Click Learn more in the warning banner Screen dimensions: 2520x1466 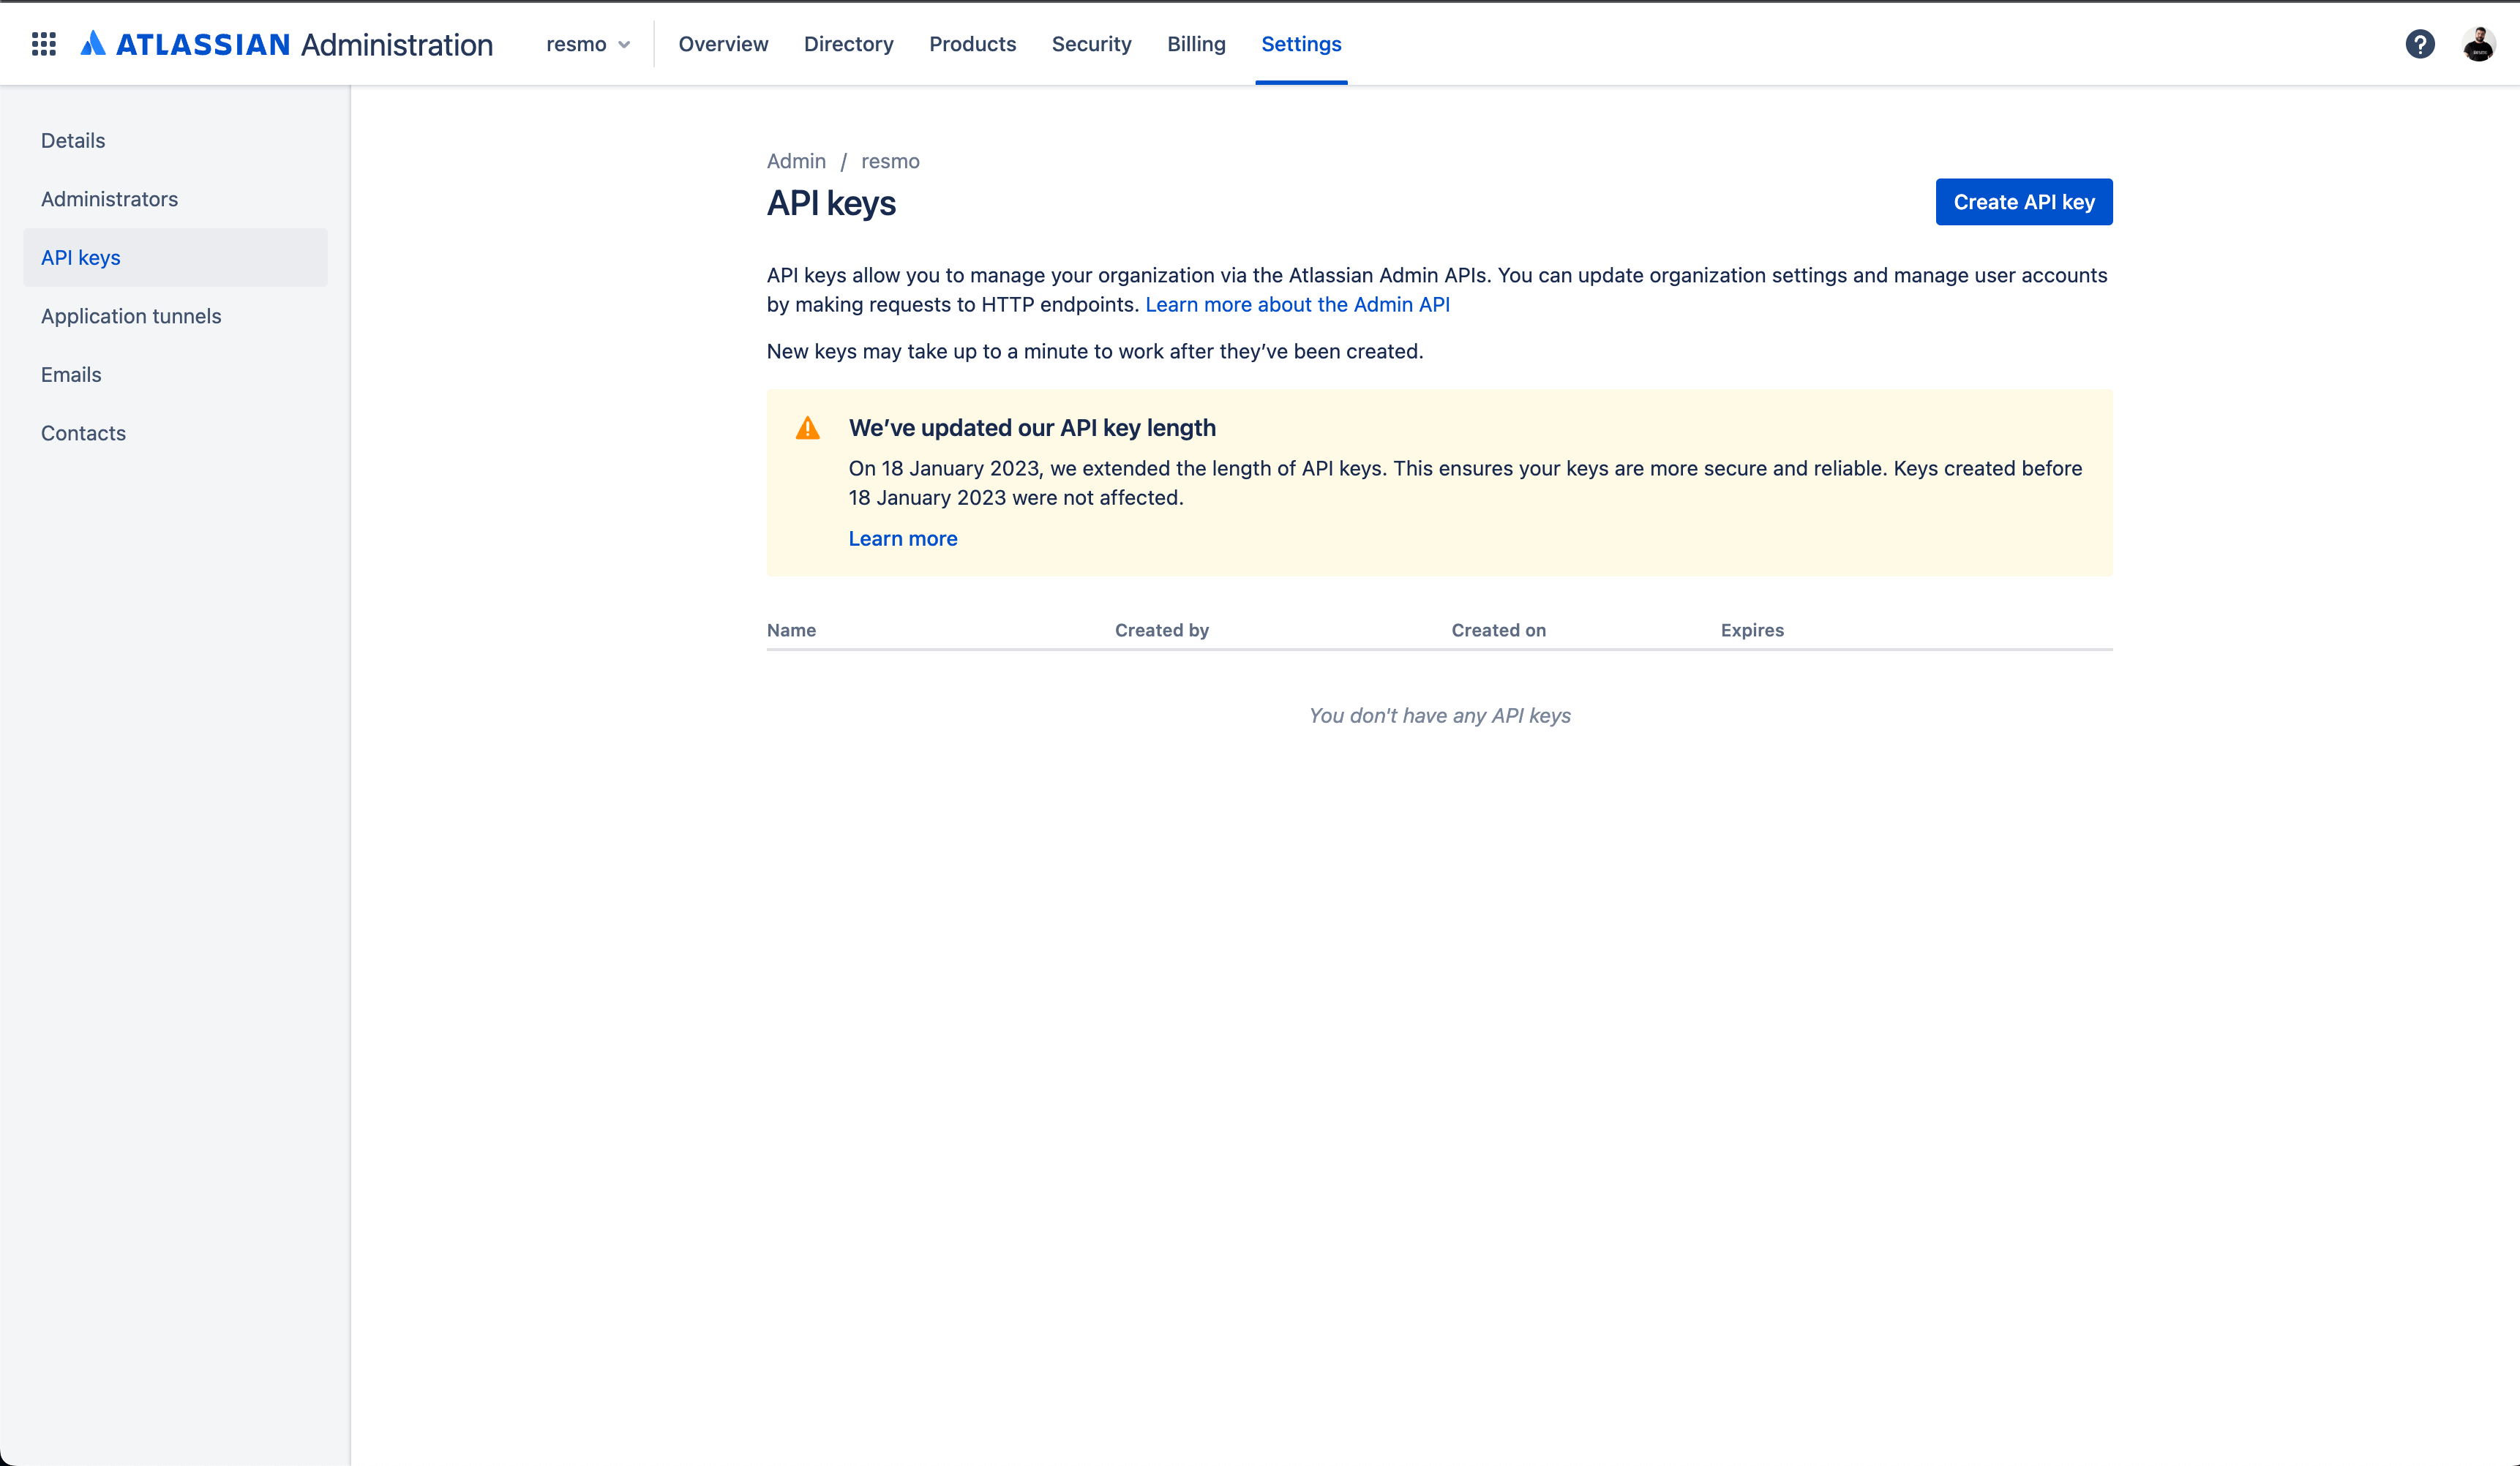pyautogui.click(x=902, y=539)
